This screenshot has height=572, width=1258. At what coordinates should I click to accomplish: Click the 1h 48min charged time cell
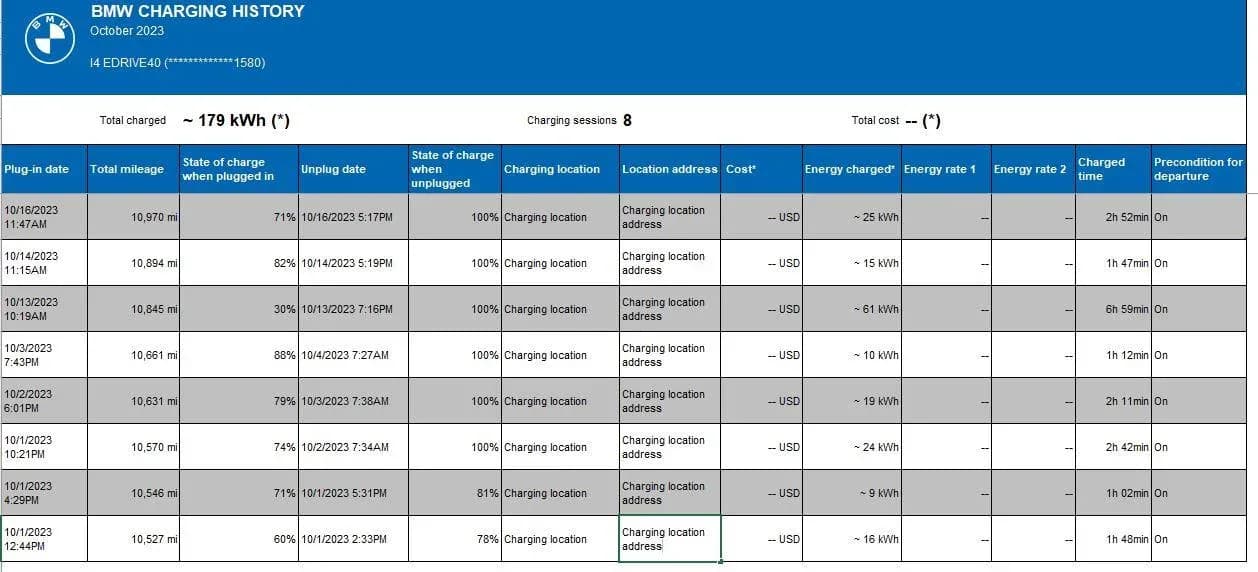point(1113,539)
